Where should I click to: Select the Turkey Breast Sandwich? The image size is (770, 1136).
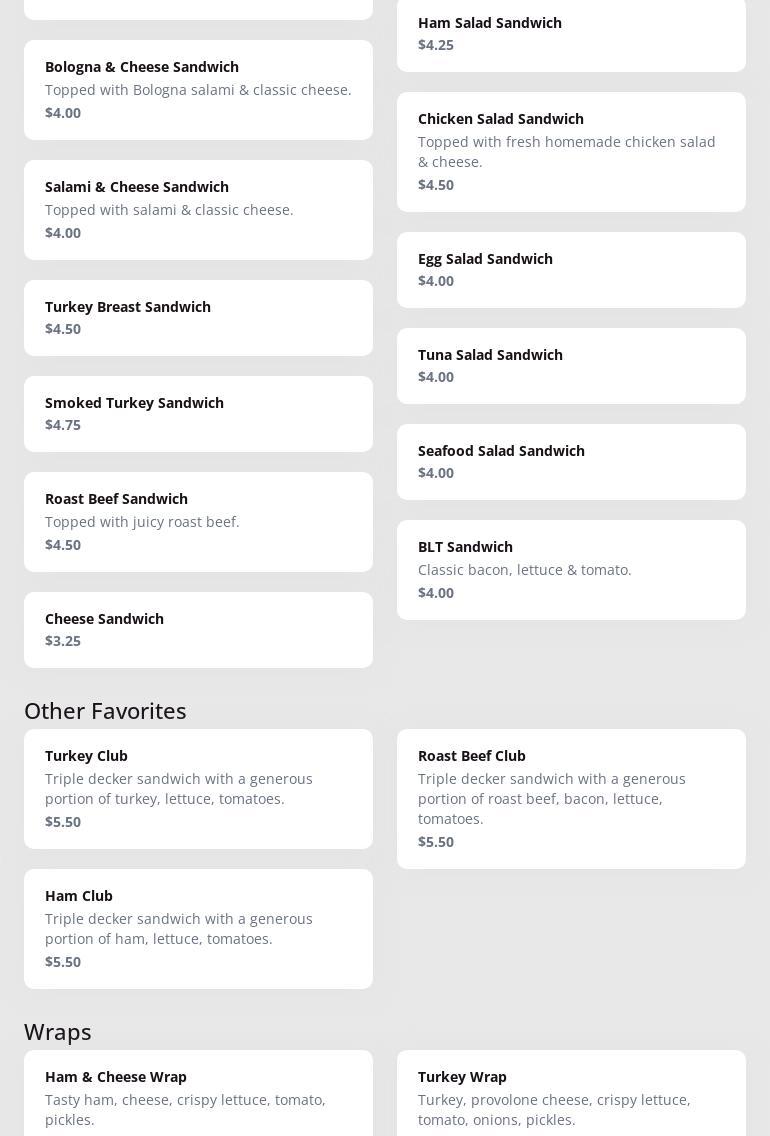198,318
